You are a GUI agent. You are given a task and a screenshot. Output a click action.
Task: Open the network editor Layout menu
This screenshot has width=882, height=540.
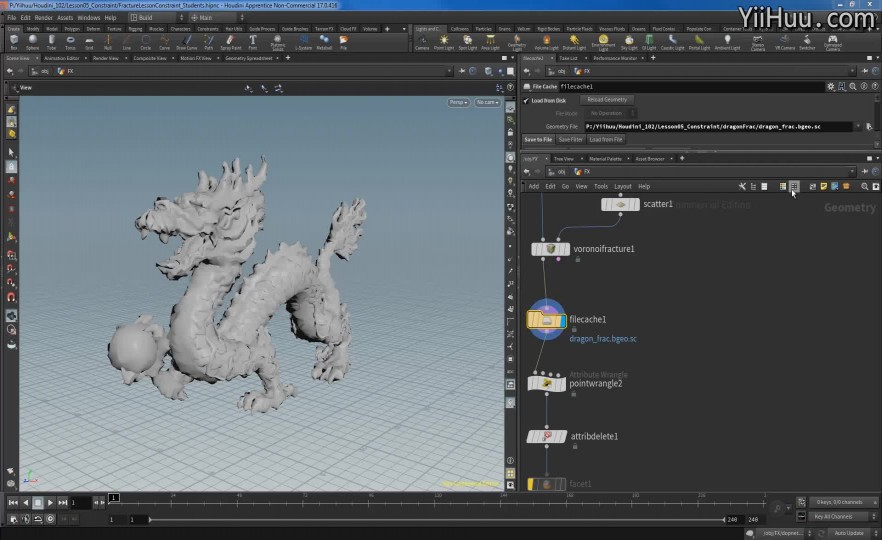point(623,186)
